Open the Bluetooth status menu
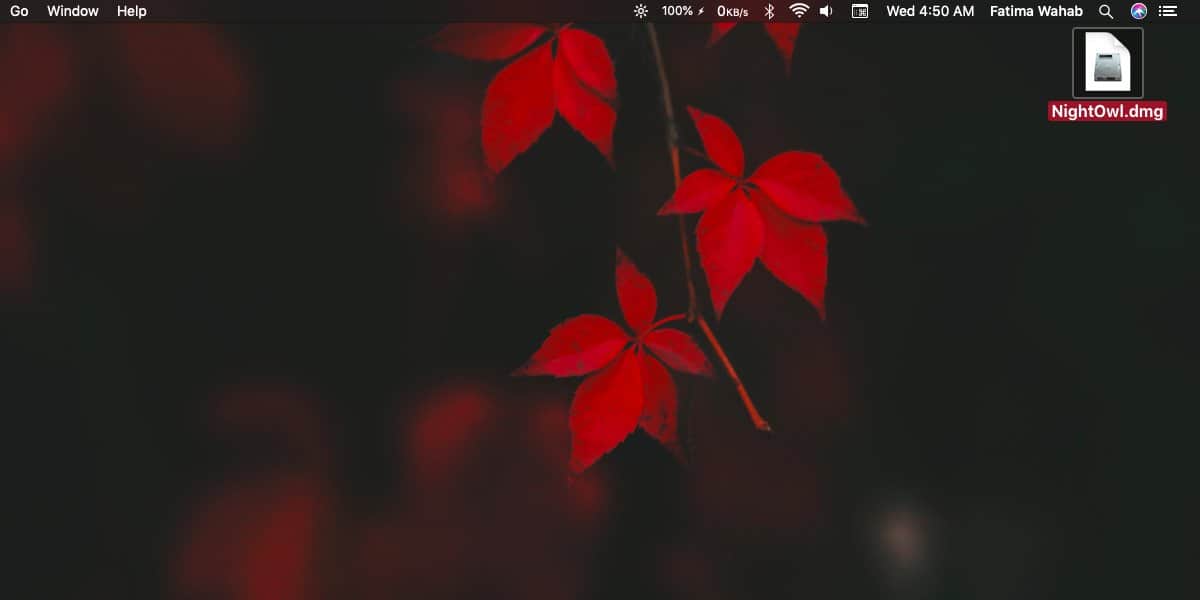The image size is (1200, 600). (x=770, y=11)
